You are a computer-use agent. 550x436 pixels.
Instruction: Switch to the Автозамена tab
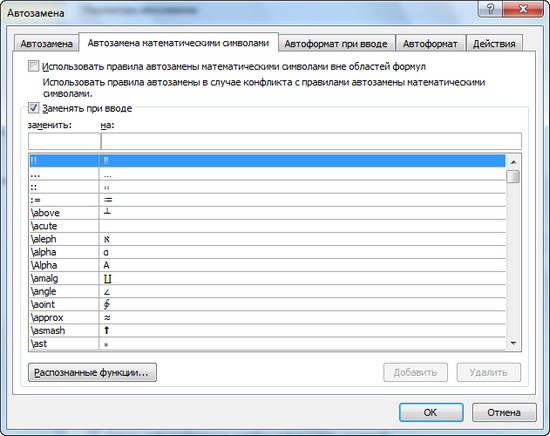46,44
